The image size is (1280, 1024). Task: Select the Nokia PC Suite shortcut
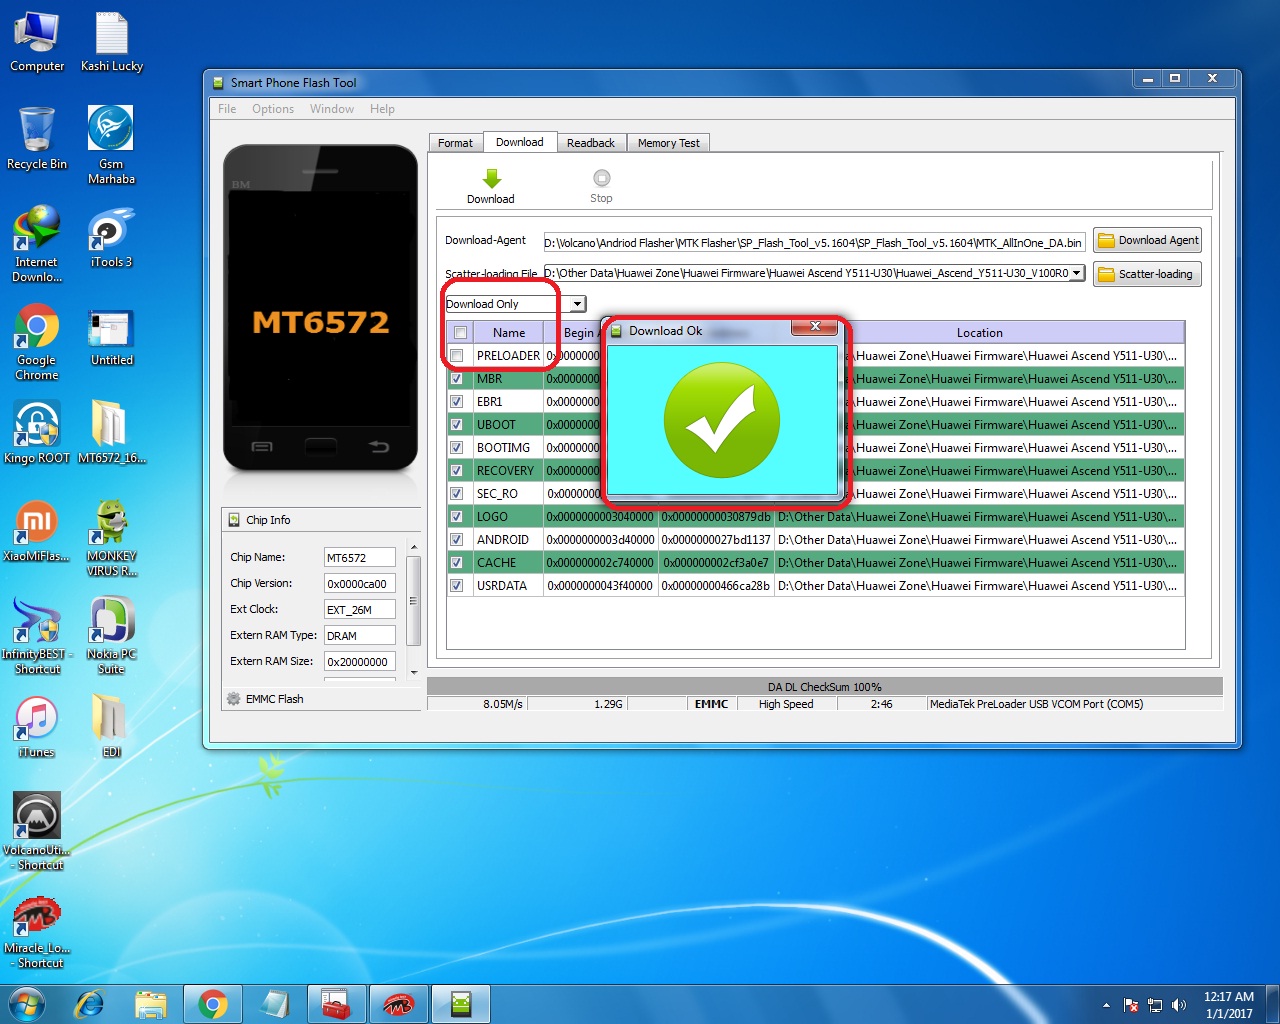coord(111,636)
